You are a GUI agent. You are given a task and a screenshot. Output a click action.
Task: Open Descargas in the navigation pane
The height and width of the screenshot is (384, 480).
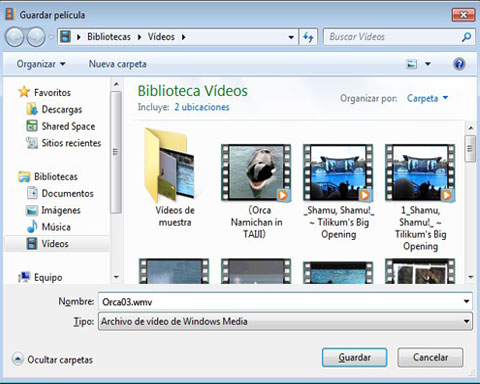pos(62,109)
